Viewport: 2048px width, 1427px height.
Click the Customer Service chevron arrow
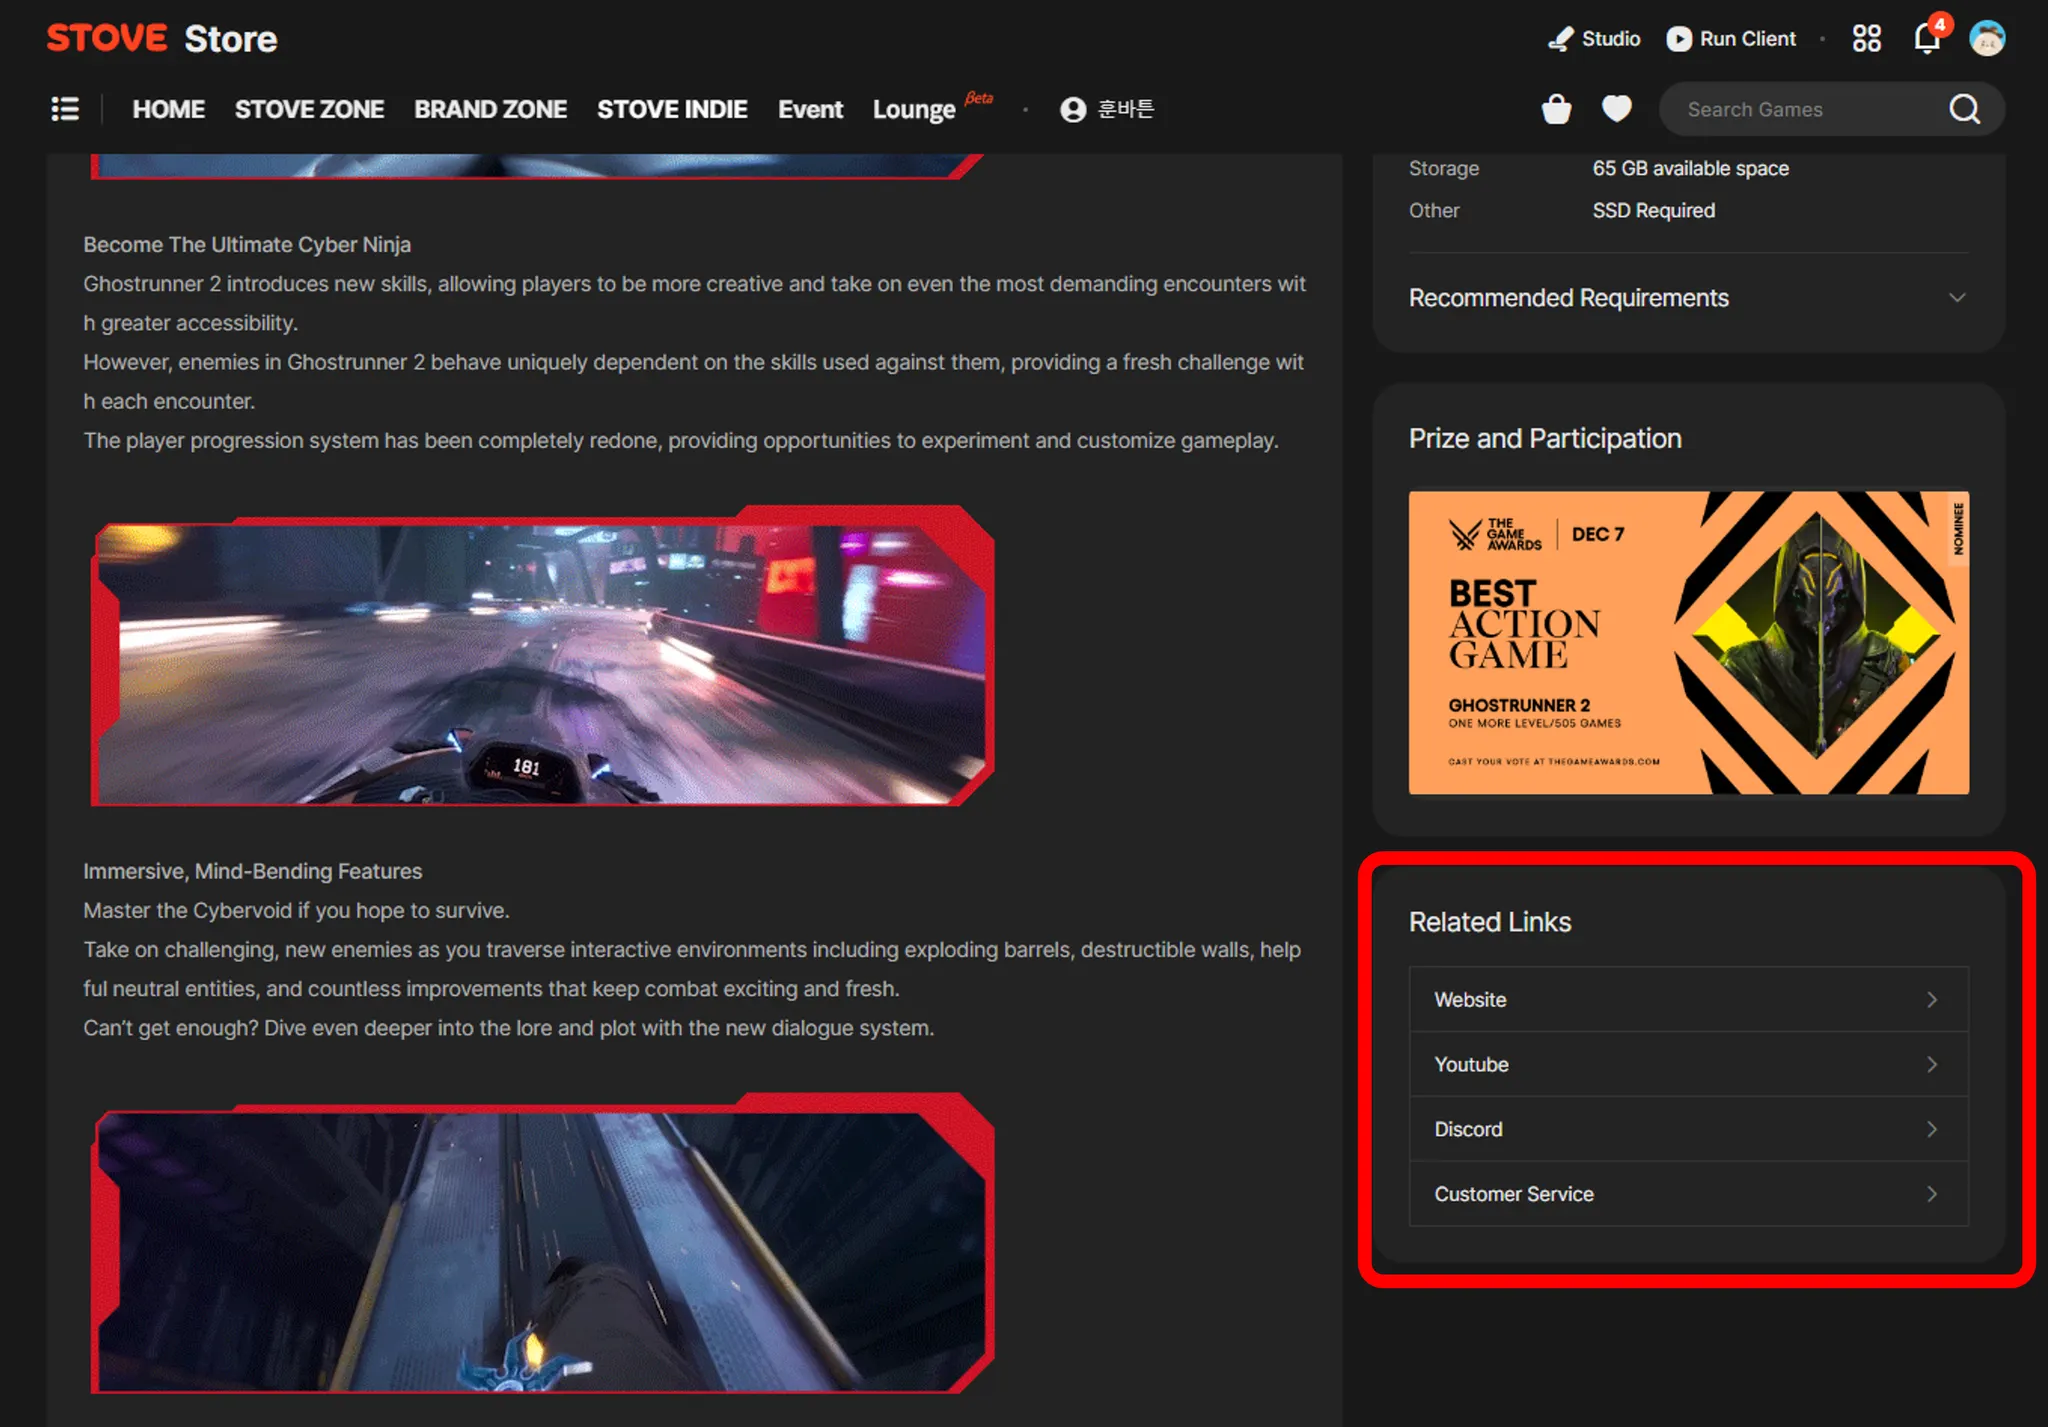(x=1931, y=1194)
